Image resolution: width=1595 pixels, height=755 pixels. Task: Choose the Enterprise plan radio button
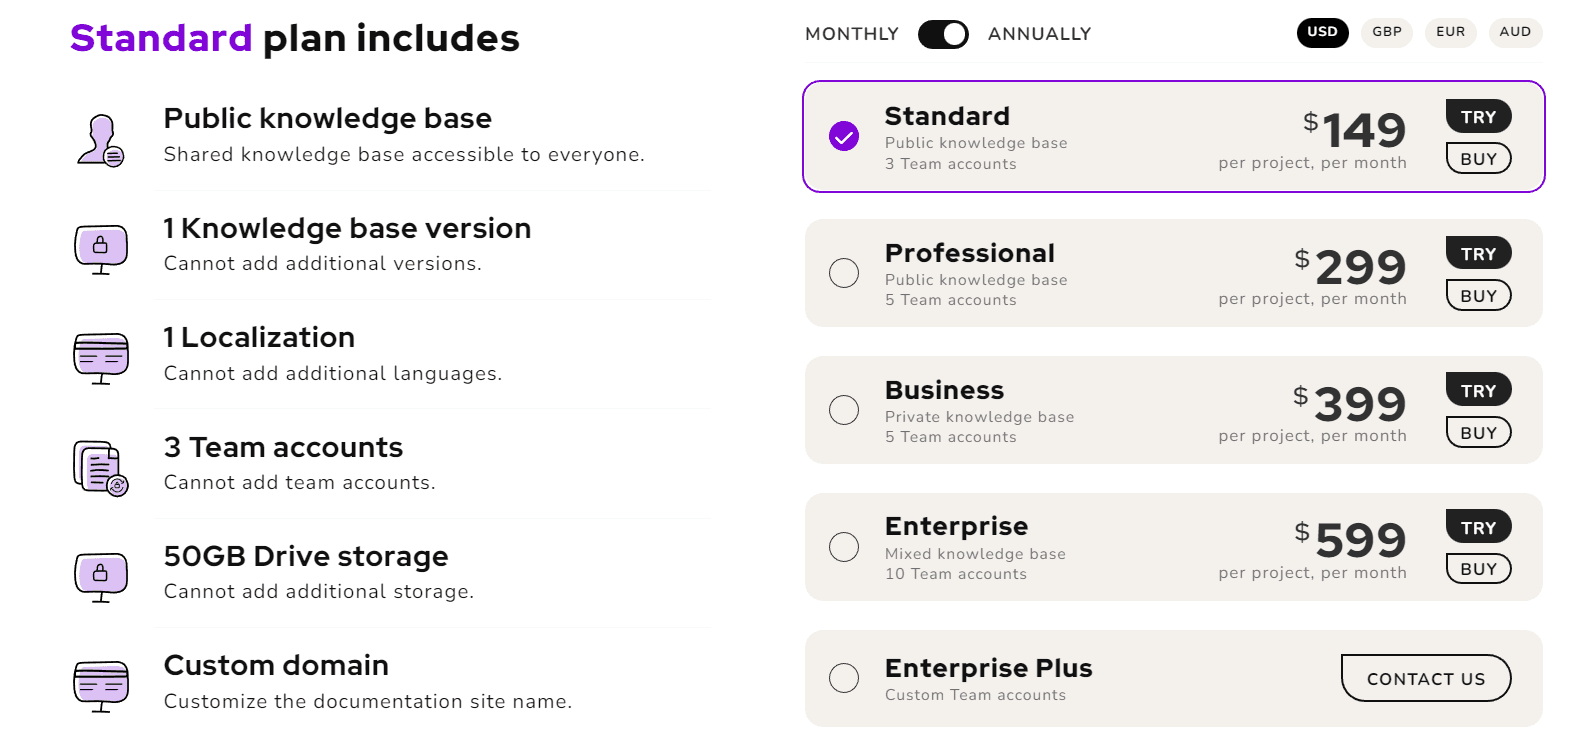pyautogui.click(x=844, y=547)
